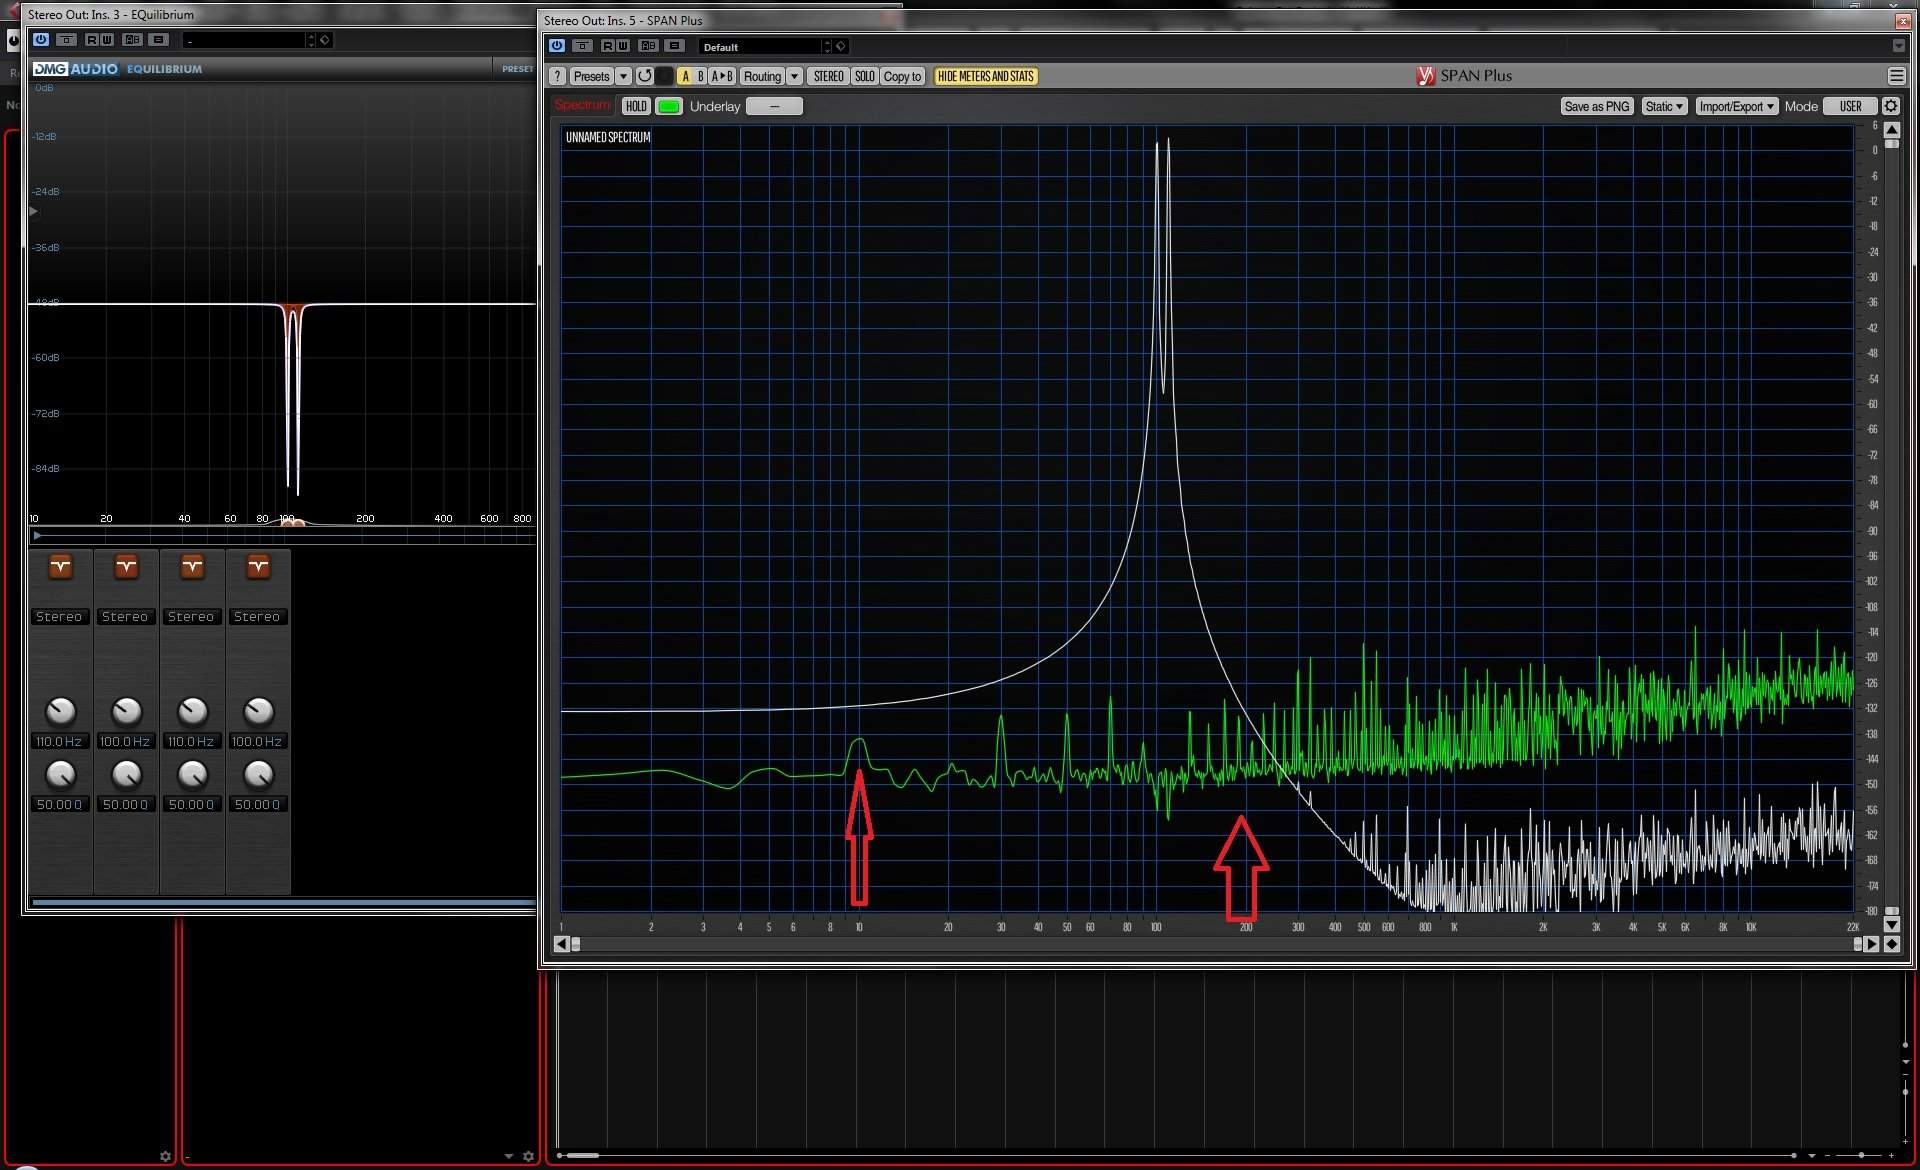Click the EQuilibrium graph left-edge play arrow
Image resolution: width=1920 pixels, height=1170 pixels.
click(x=33, y=211)
